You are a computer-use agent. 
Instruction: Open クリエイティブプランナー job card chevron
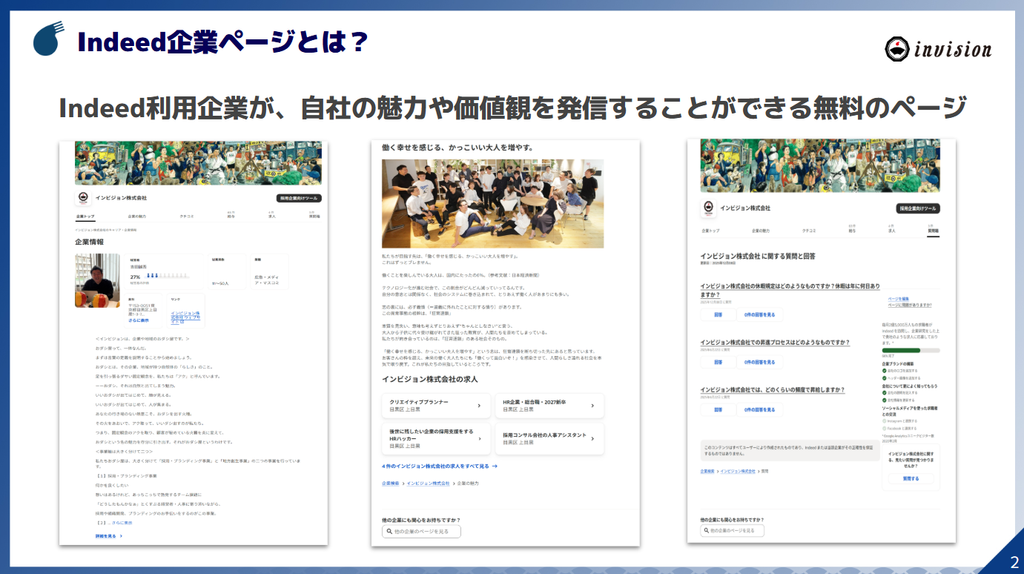pos(479,406)
